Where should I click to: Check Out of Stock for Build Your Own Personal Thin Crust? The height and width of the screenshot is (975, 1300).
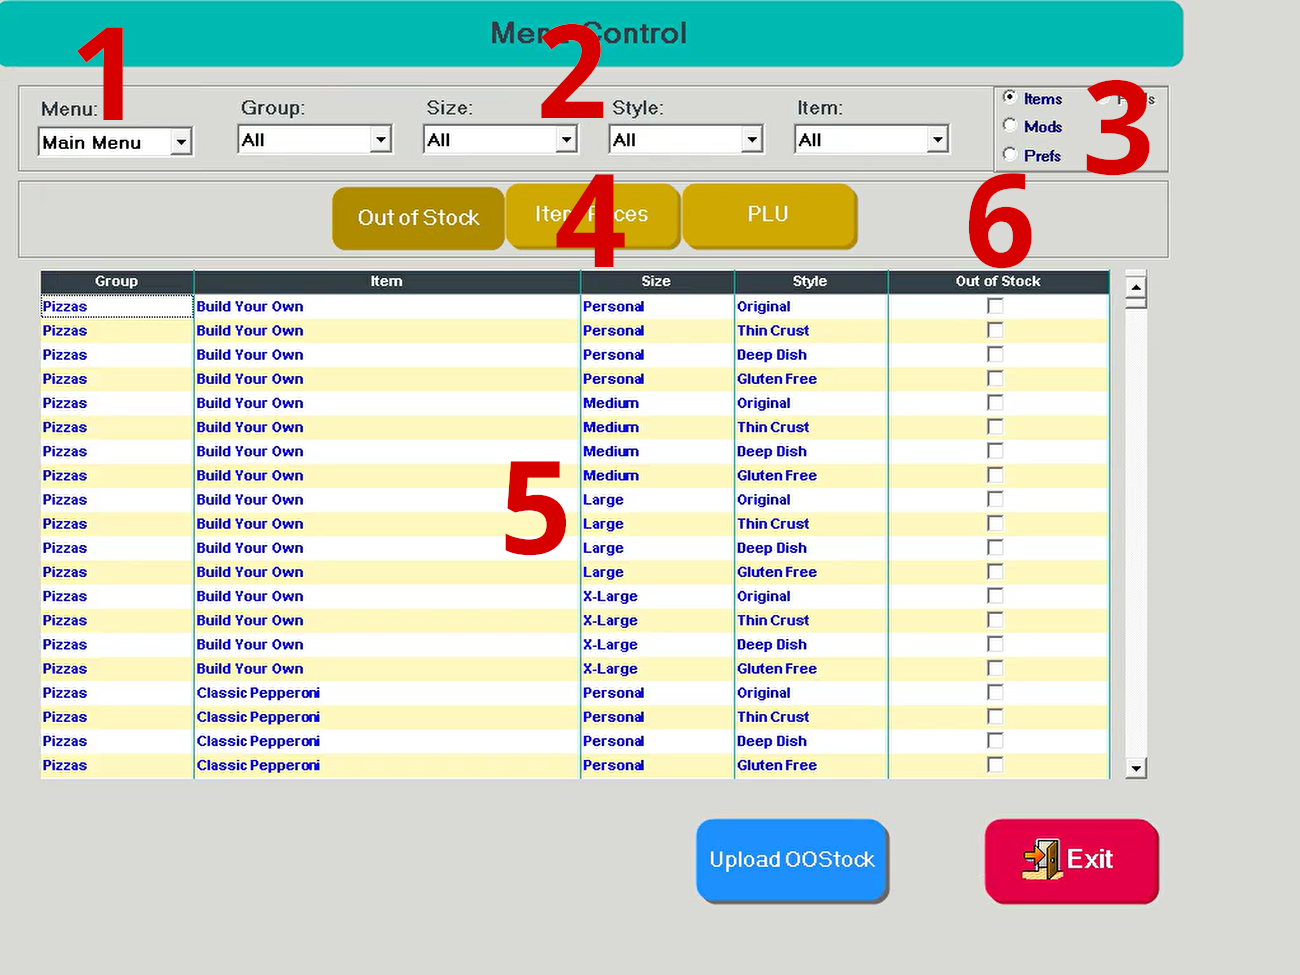tap(995, 330)
